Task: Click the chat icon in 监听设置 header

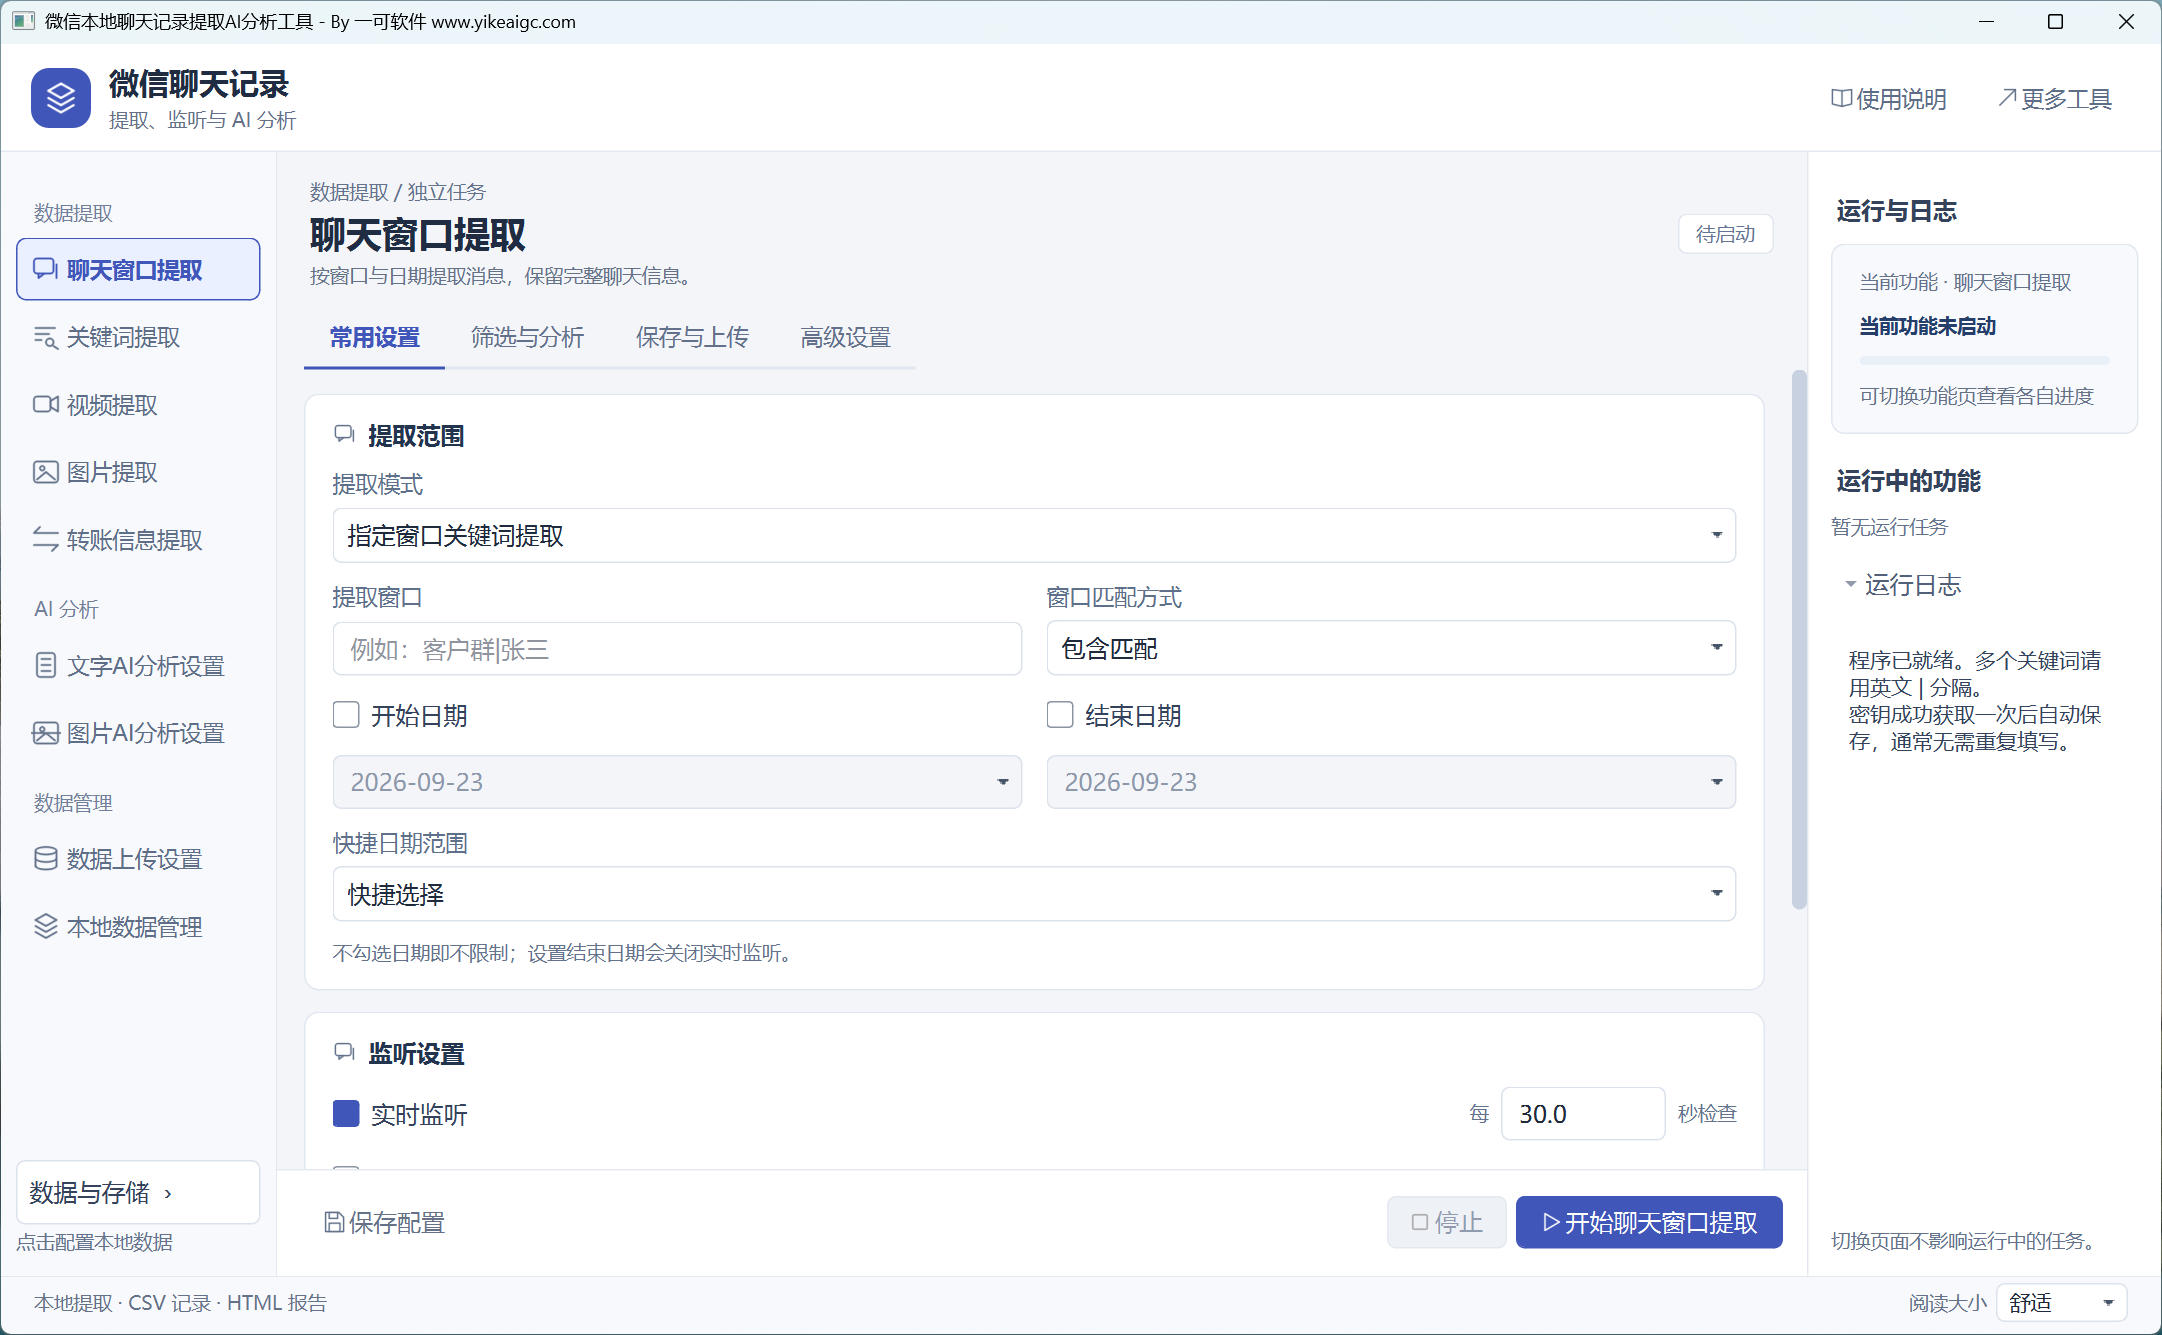Action: (344, 1052)
